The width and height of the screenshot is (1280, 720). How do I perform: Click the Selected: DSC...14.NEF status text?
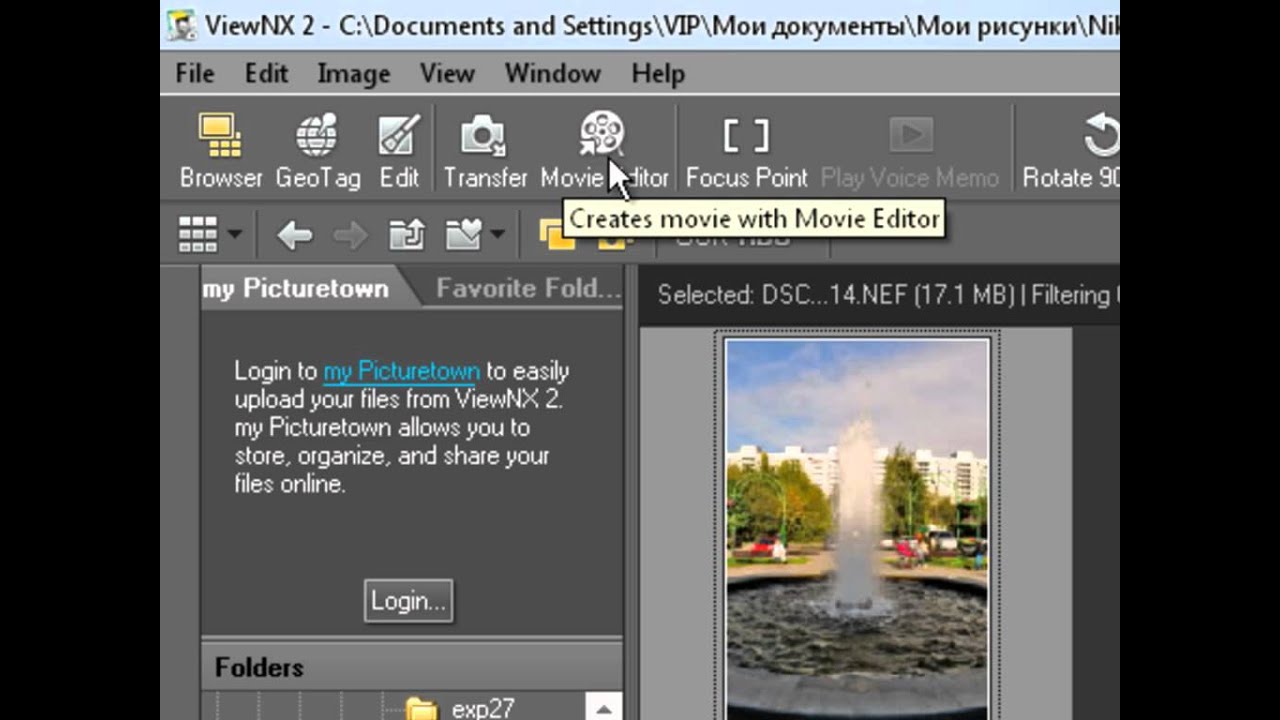click(x=835, y=295)
